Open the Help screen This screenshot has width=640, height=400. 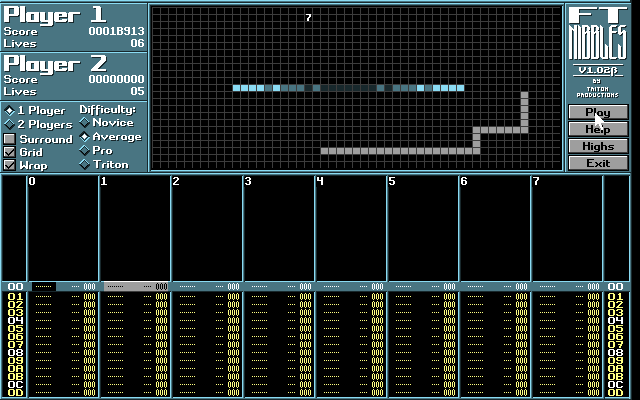598,129
